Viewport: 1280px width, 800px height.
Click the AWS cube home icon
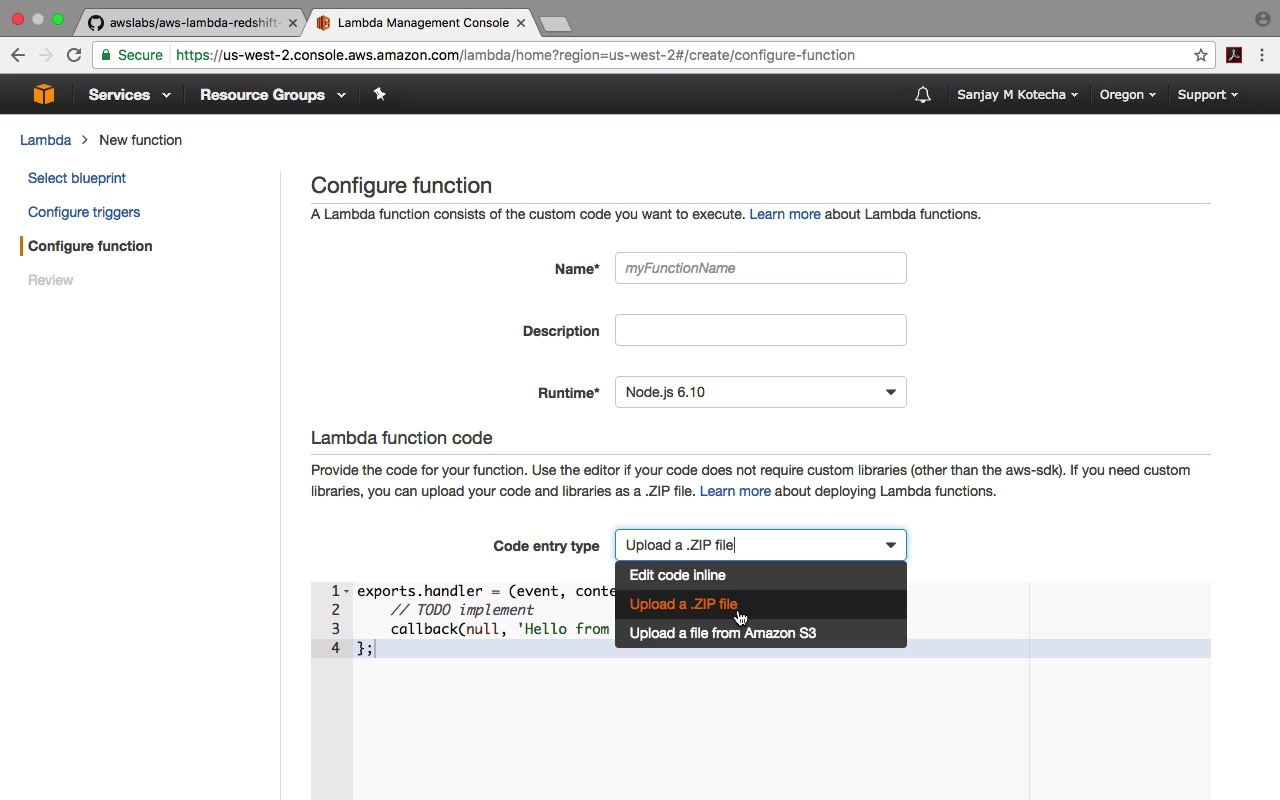point(44,94)
